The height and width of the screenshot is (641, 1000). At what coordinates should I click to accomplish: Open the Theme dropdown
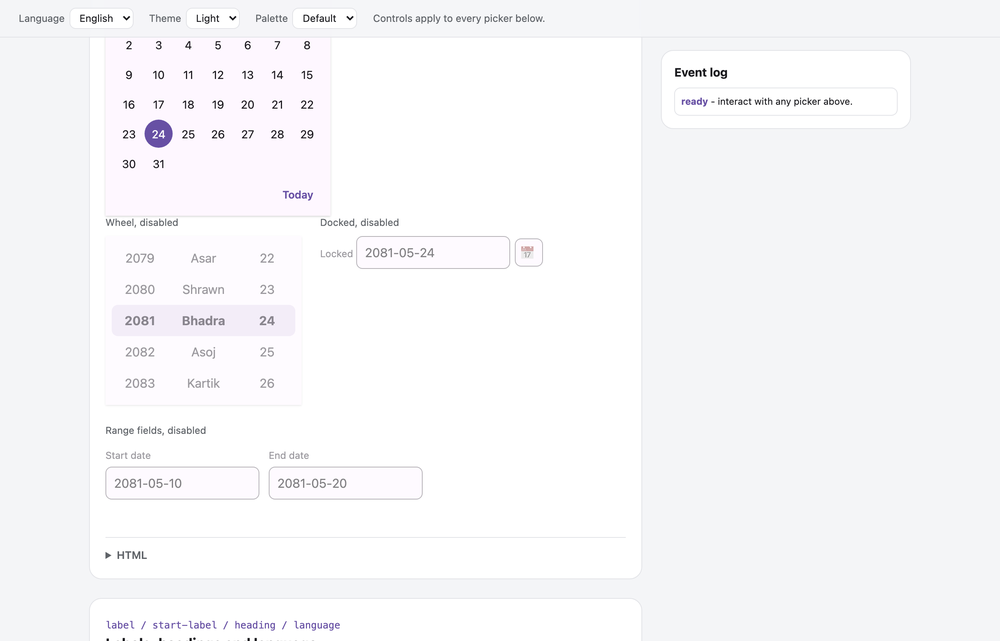(213, 18)
